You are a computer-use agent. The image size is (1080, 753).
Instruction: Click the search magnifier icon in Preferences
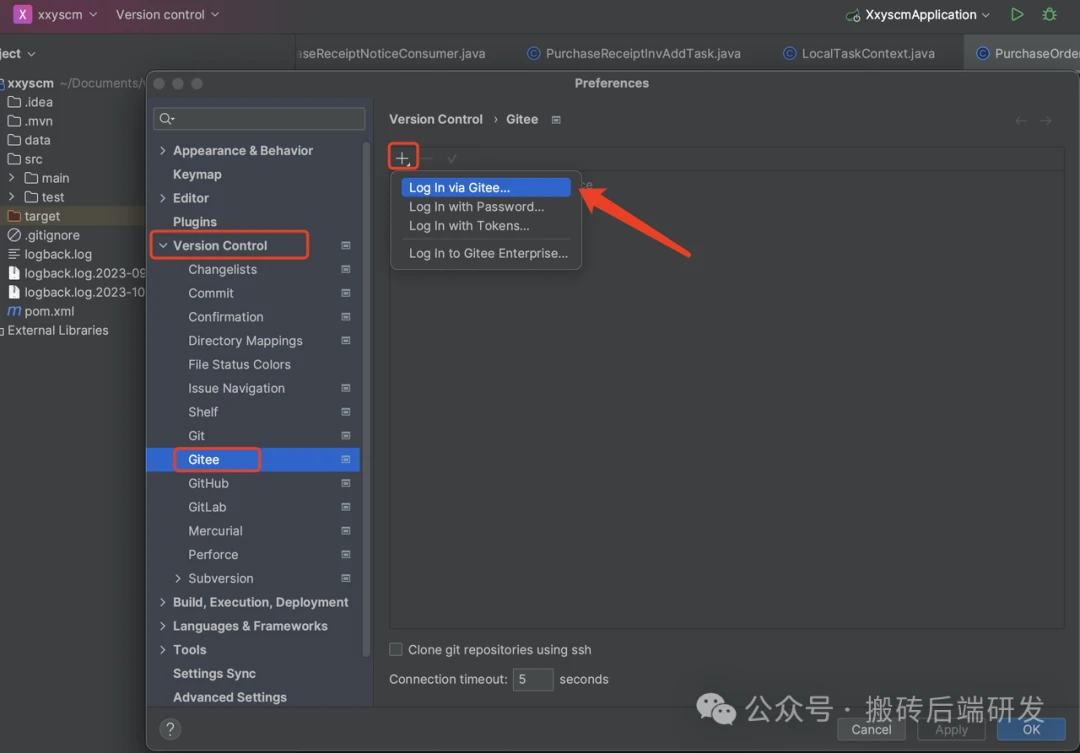[x=167, y=118]
